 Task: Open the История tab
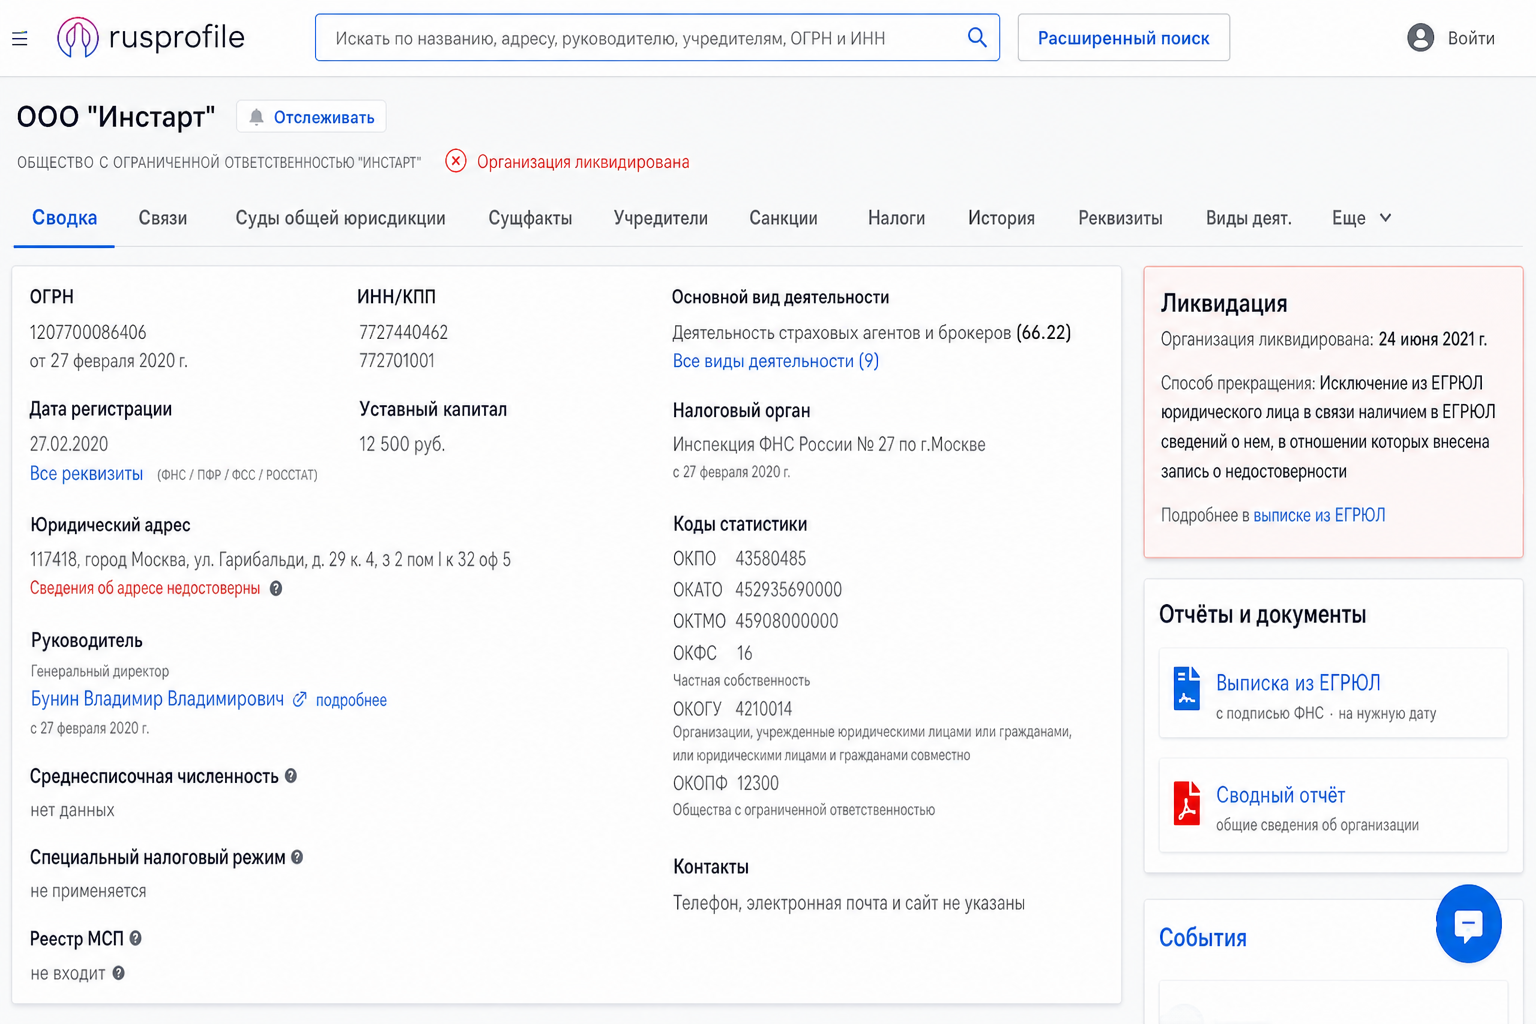point(1001,218)
